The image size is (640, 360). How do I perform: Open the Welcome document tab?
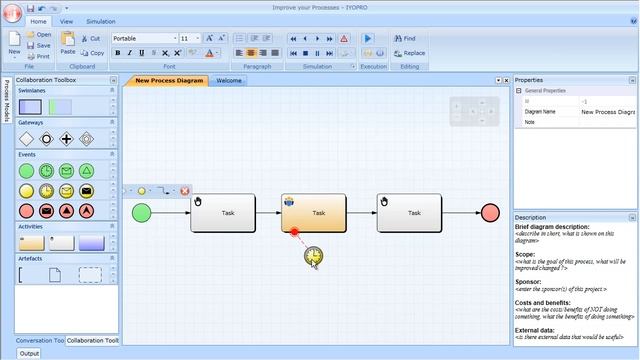pyautogui.click(x=229, y=81)
